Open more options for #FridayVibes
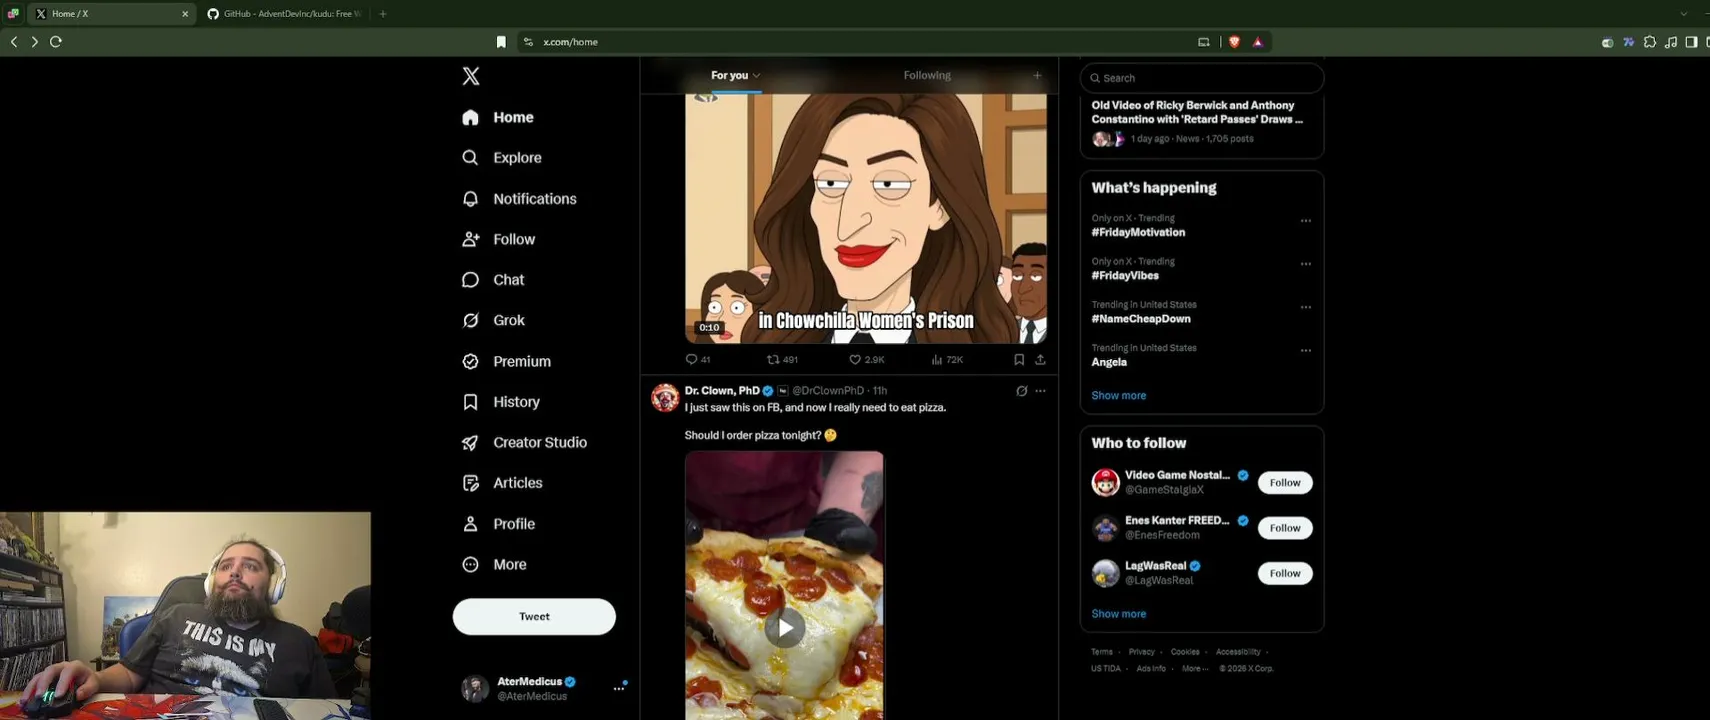1710x720 pixels. [1305, 264]
